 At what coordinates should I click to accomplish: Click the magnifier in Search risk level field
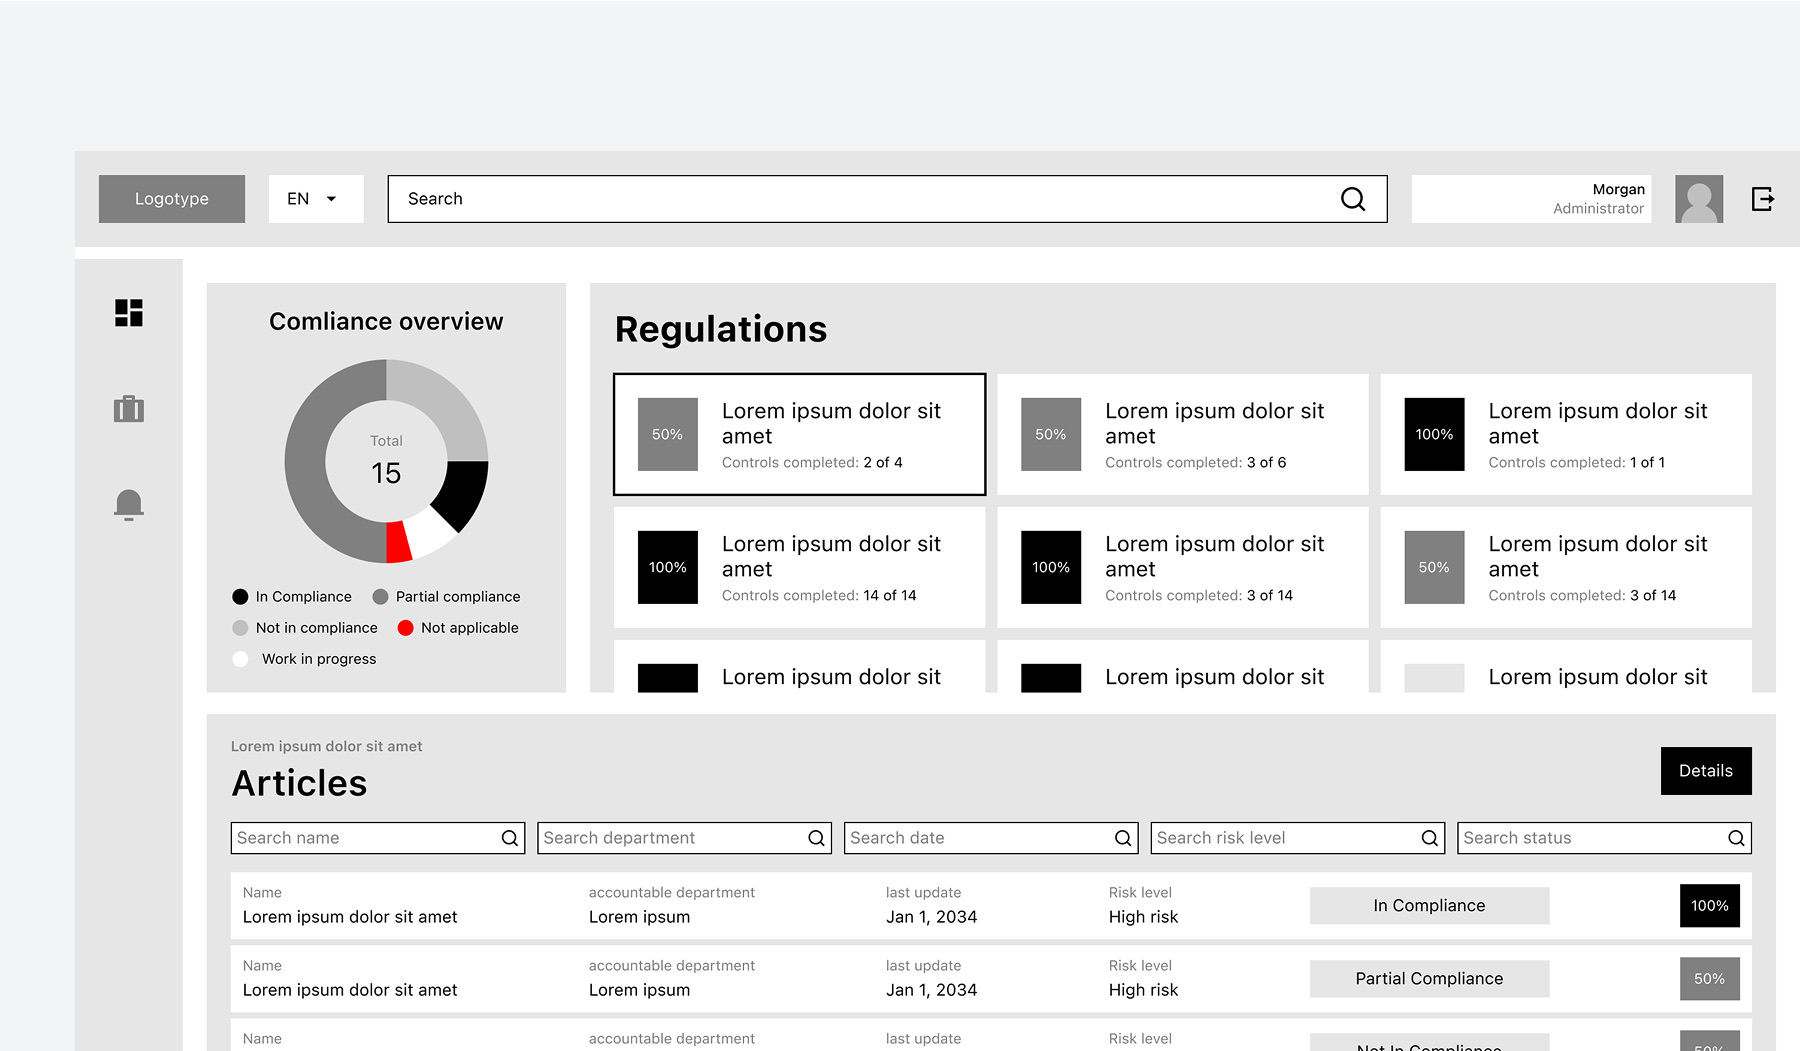coord(1429,837)
